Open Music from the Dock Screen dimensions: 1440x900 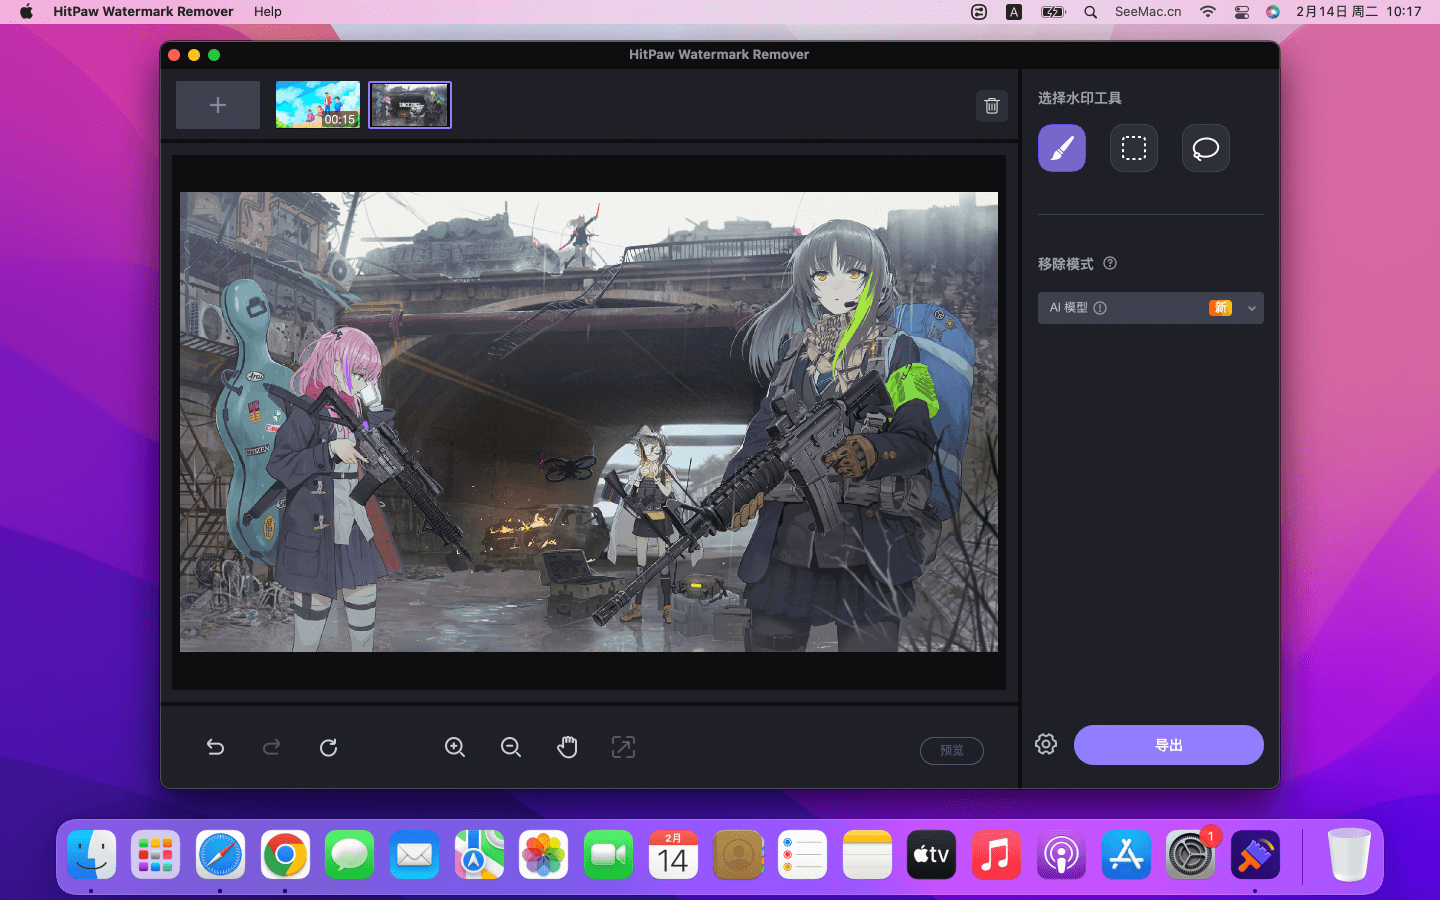996,855
